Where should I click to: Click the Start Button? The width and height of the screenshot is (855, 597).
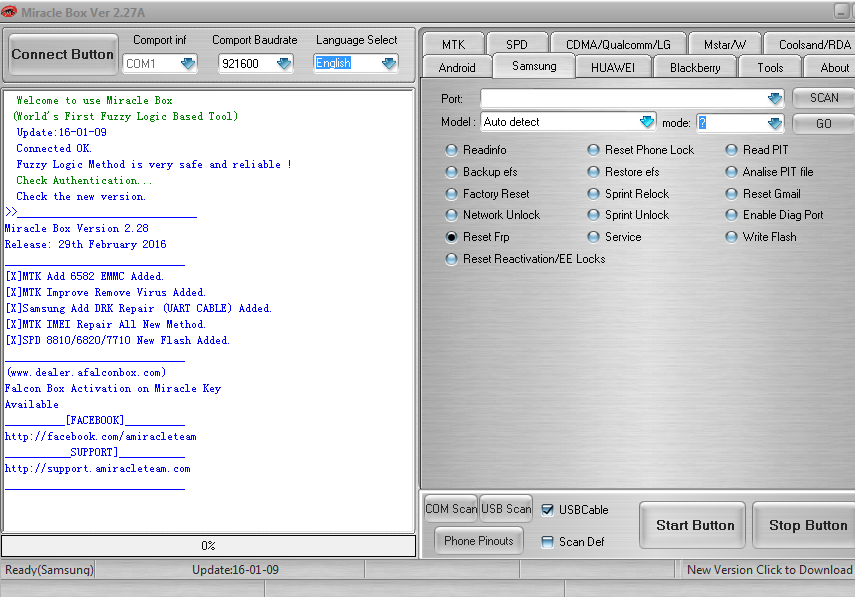693,525
